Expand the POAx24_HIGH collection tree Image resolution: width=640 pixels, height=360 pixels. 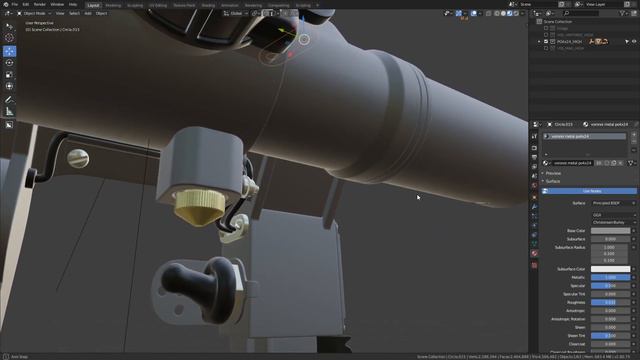click(x=539, y=42)
